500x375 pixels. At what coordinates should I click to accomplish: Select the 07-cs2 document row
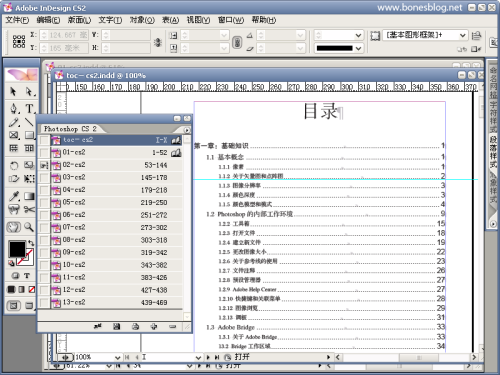(110, 228)
